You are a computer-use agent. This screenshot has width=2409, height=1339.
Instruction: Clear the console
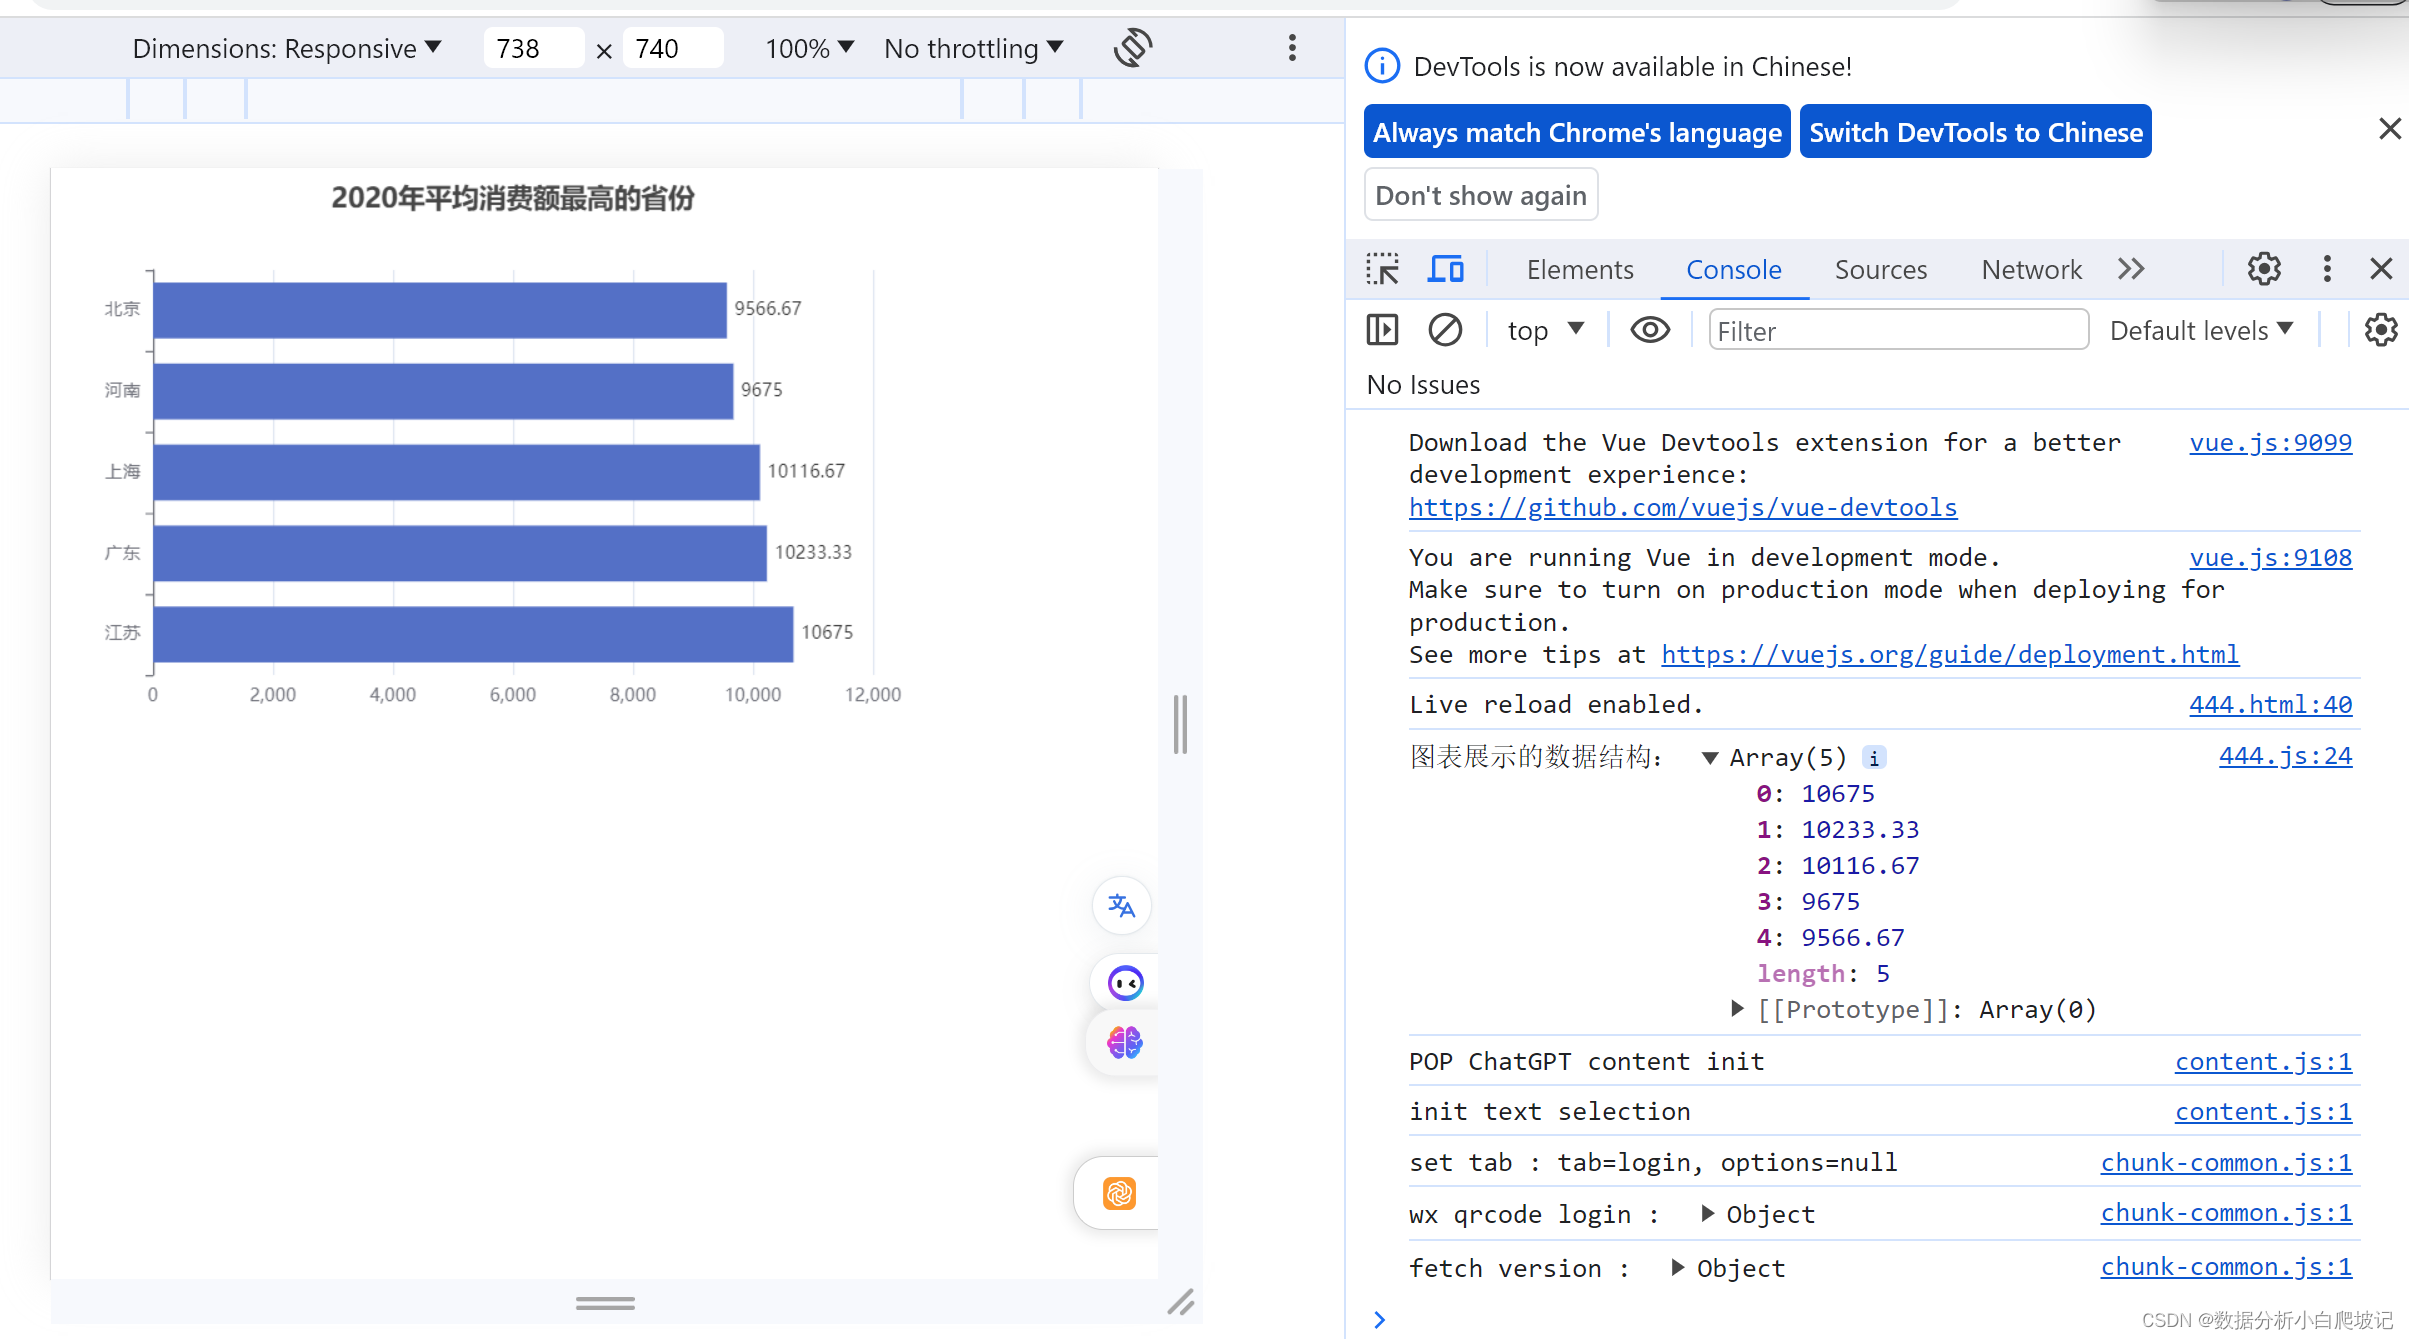point(1445,330)
